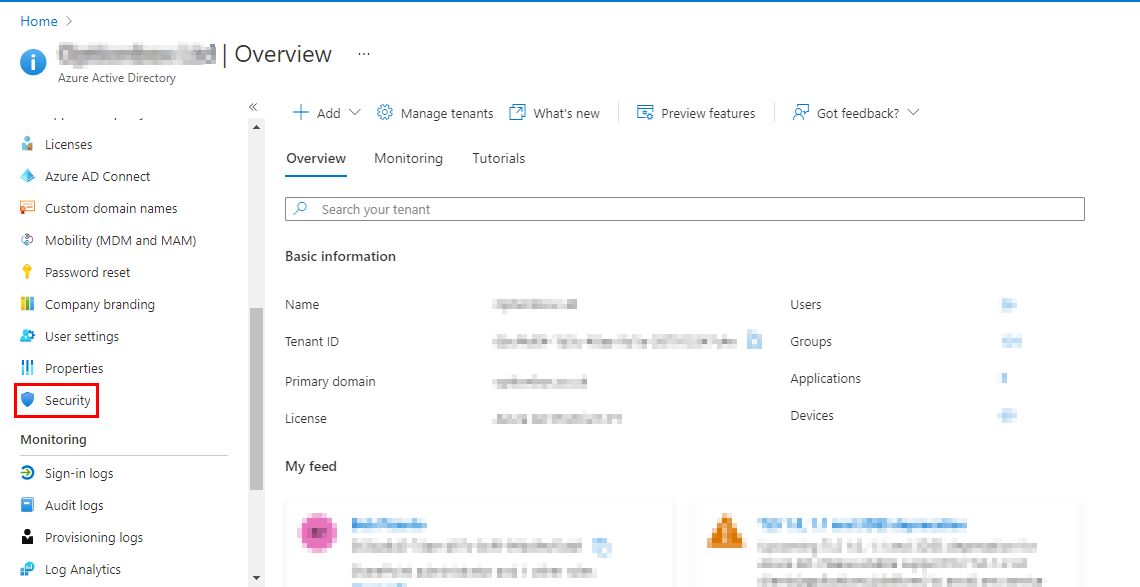Click the Properties icon
1140x587 pixels.
tap(28, 368)
